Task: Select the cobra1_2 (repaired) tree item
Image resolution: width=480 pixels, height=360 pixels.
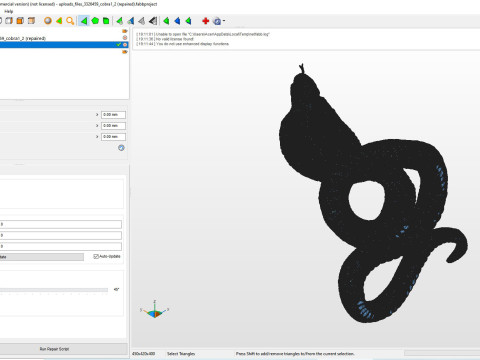Action: (x=23, y=38)
